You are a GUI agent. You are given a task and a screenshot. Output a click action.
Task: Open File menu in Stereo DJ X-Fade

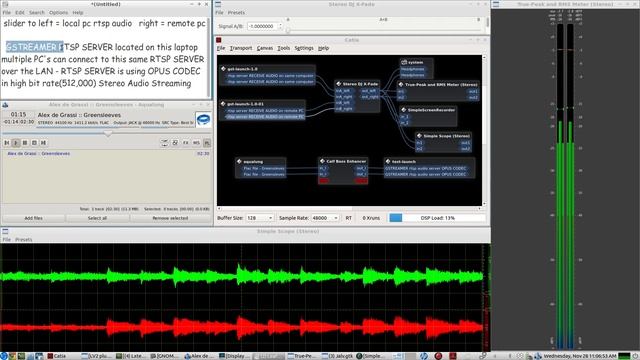pos(219,13)
